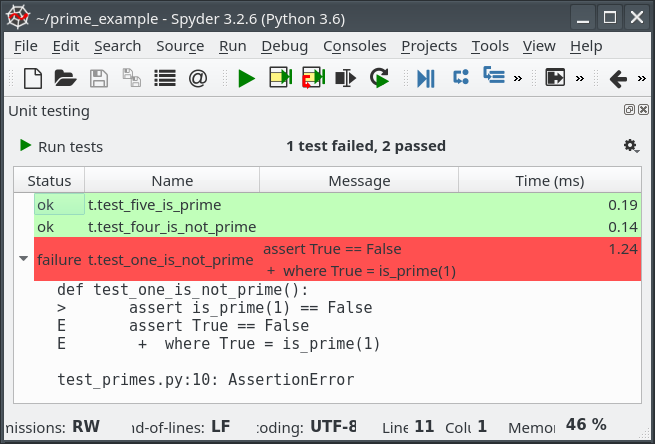655x444 pixels.
Task: Open the Help menu
Action: click(586, 46)
